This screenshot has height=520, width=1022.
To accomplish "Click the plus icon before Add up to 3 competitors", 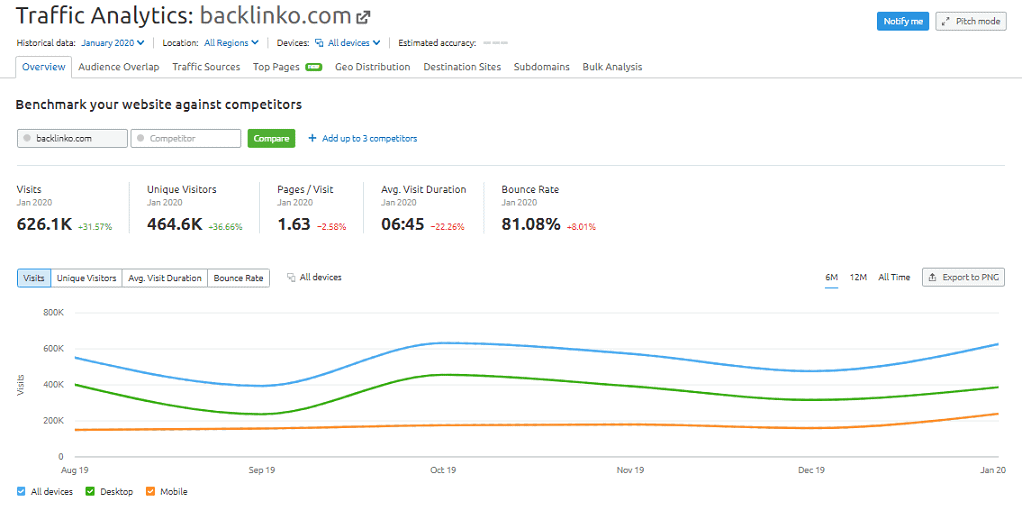I will 312,138.
